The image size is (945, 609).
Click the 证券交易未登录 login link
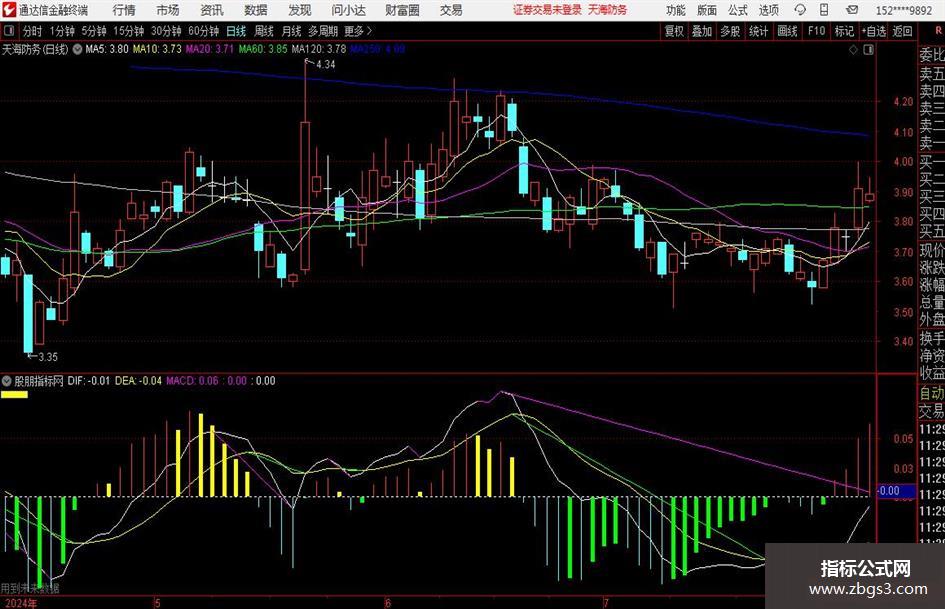(547, 10)
